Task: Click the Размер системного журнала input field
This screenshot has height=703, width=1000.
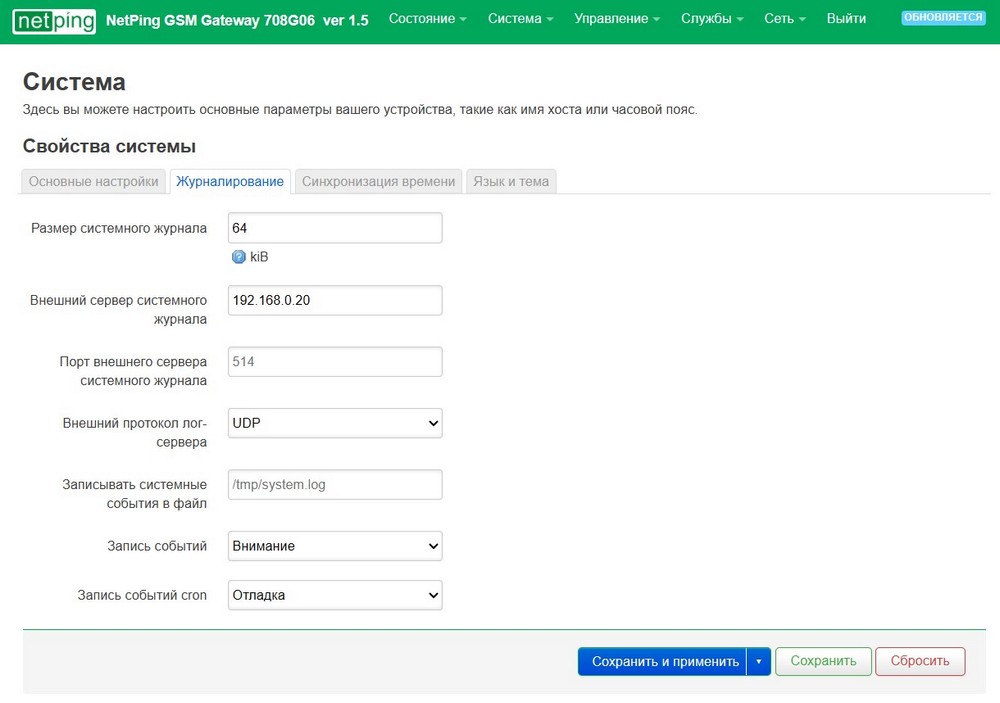Action: (335, 228)
